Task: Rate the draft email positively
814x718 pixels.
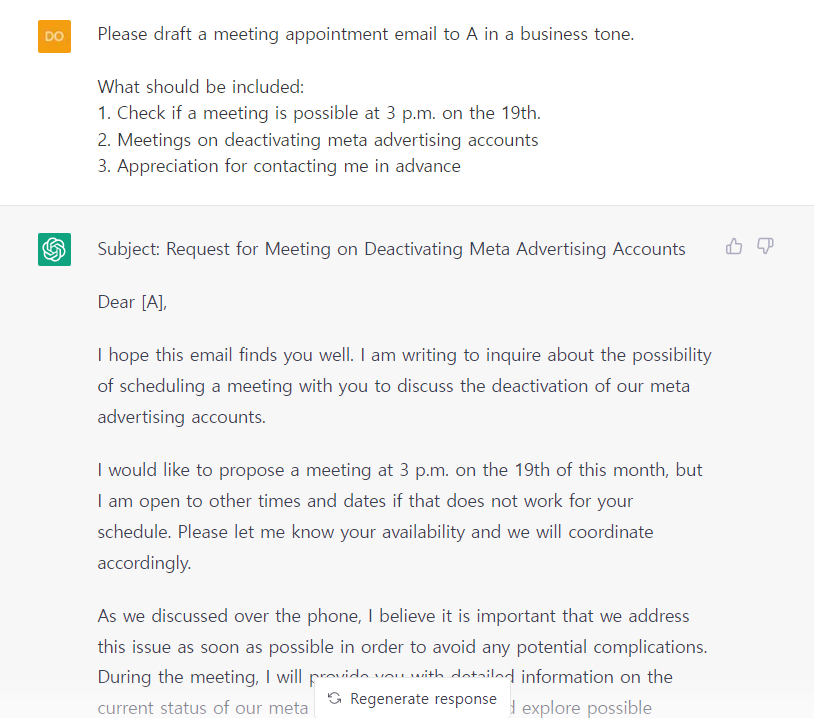Action: pos(734,246)
